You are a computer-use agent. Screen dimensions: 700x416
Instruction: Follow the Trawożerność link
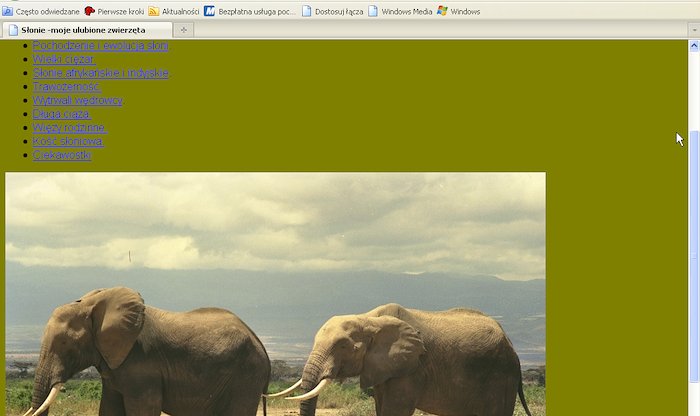pos(67,87)
